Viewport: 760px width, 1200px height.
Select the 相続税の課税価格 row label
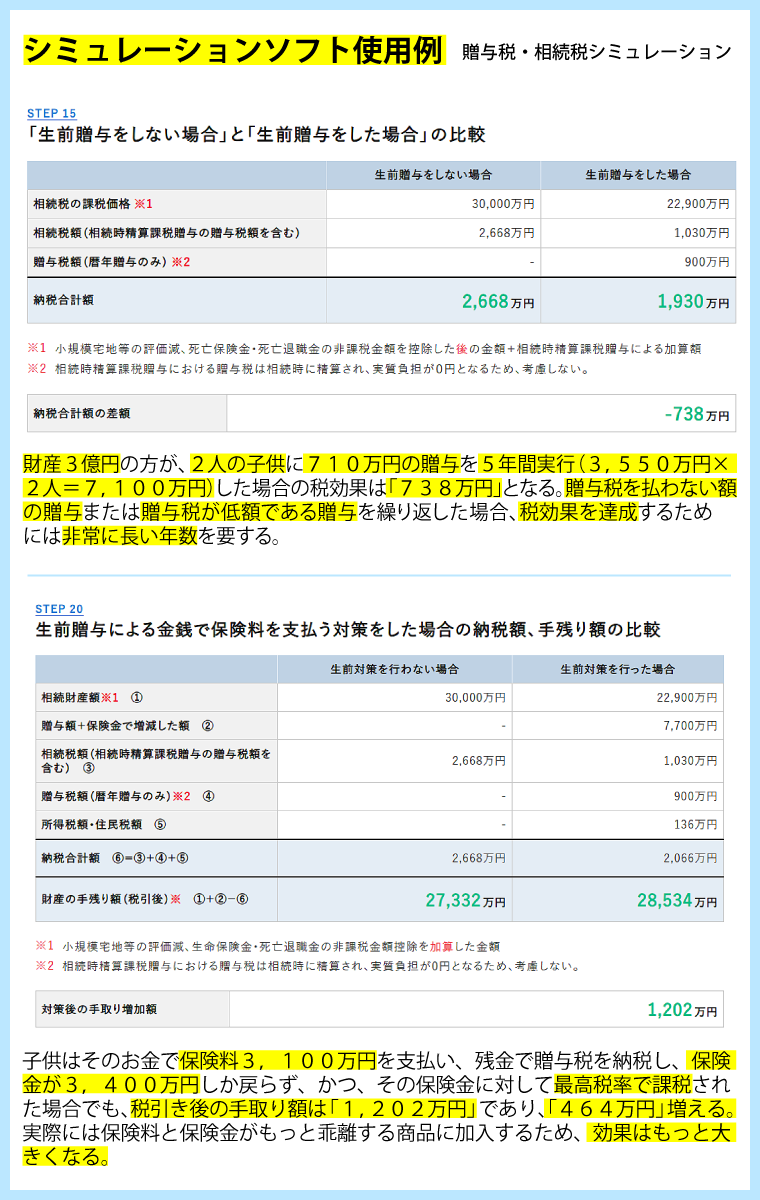pos(92,204)
